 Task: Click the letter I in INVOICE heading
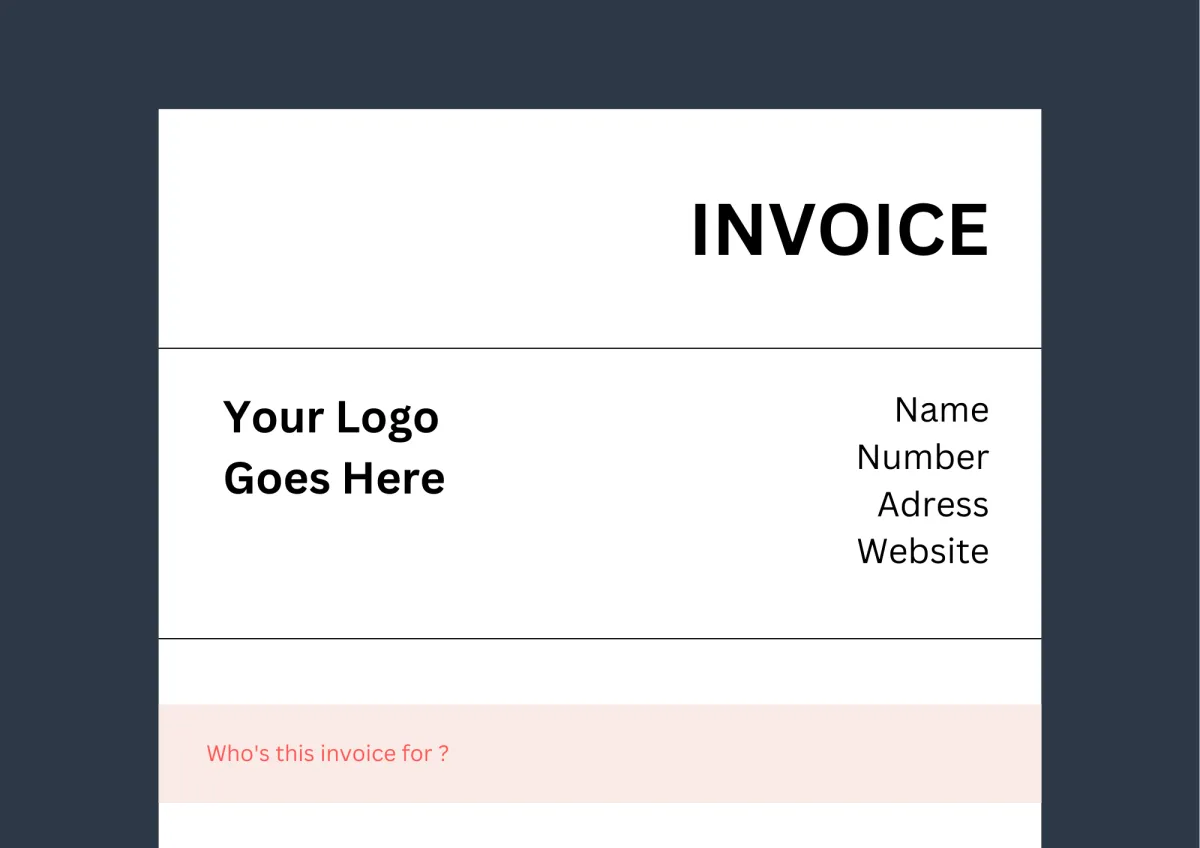(x=700, y=230)
